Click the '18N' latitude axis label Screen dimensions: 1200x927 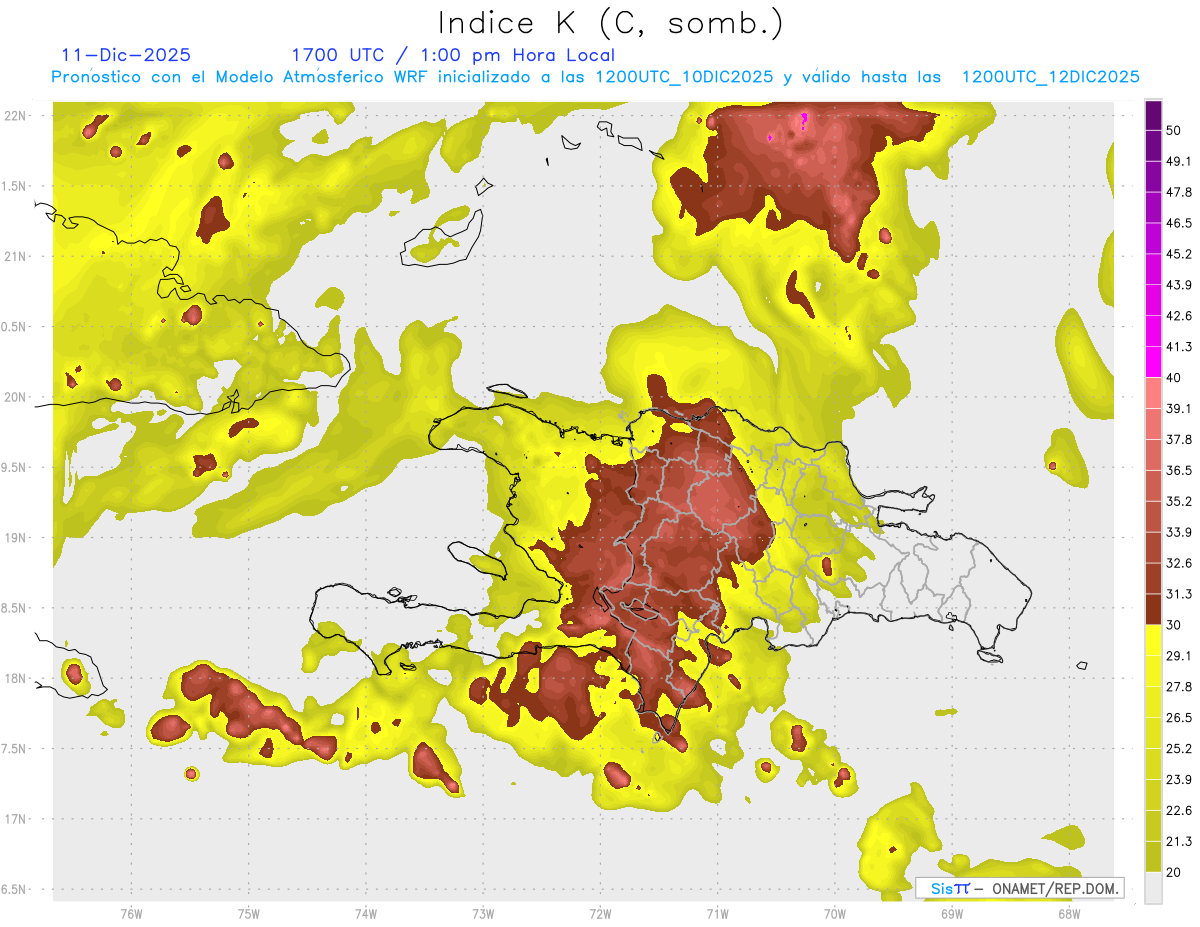[17, 678]
